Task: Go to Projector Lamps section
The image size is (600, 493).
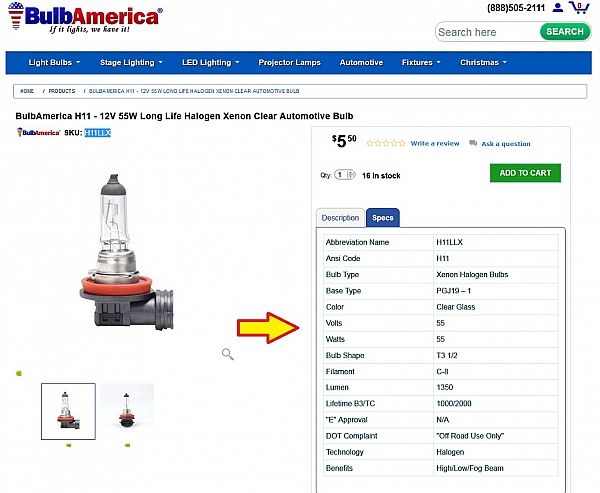Action: [x=289, y=62]
